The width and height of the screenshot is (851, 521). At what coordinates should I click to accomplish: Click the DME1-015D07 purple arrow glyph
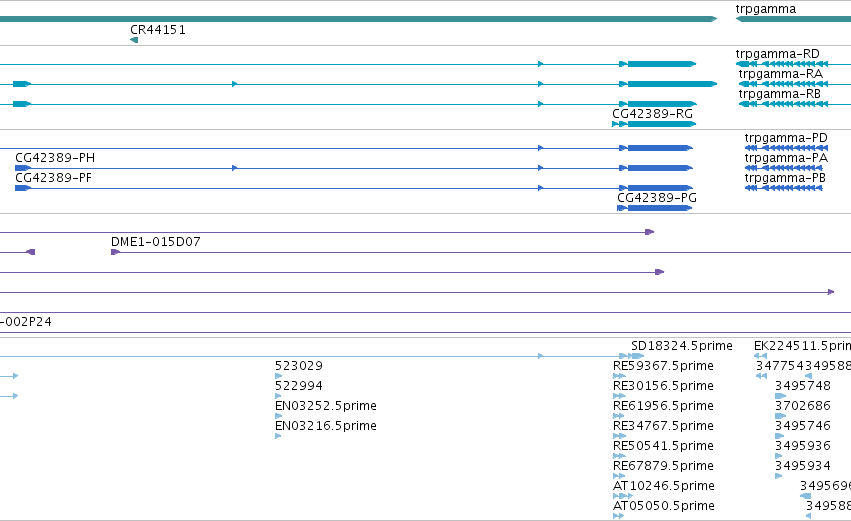coord(115,252)
